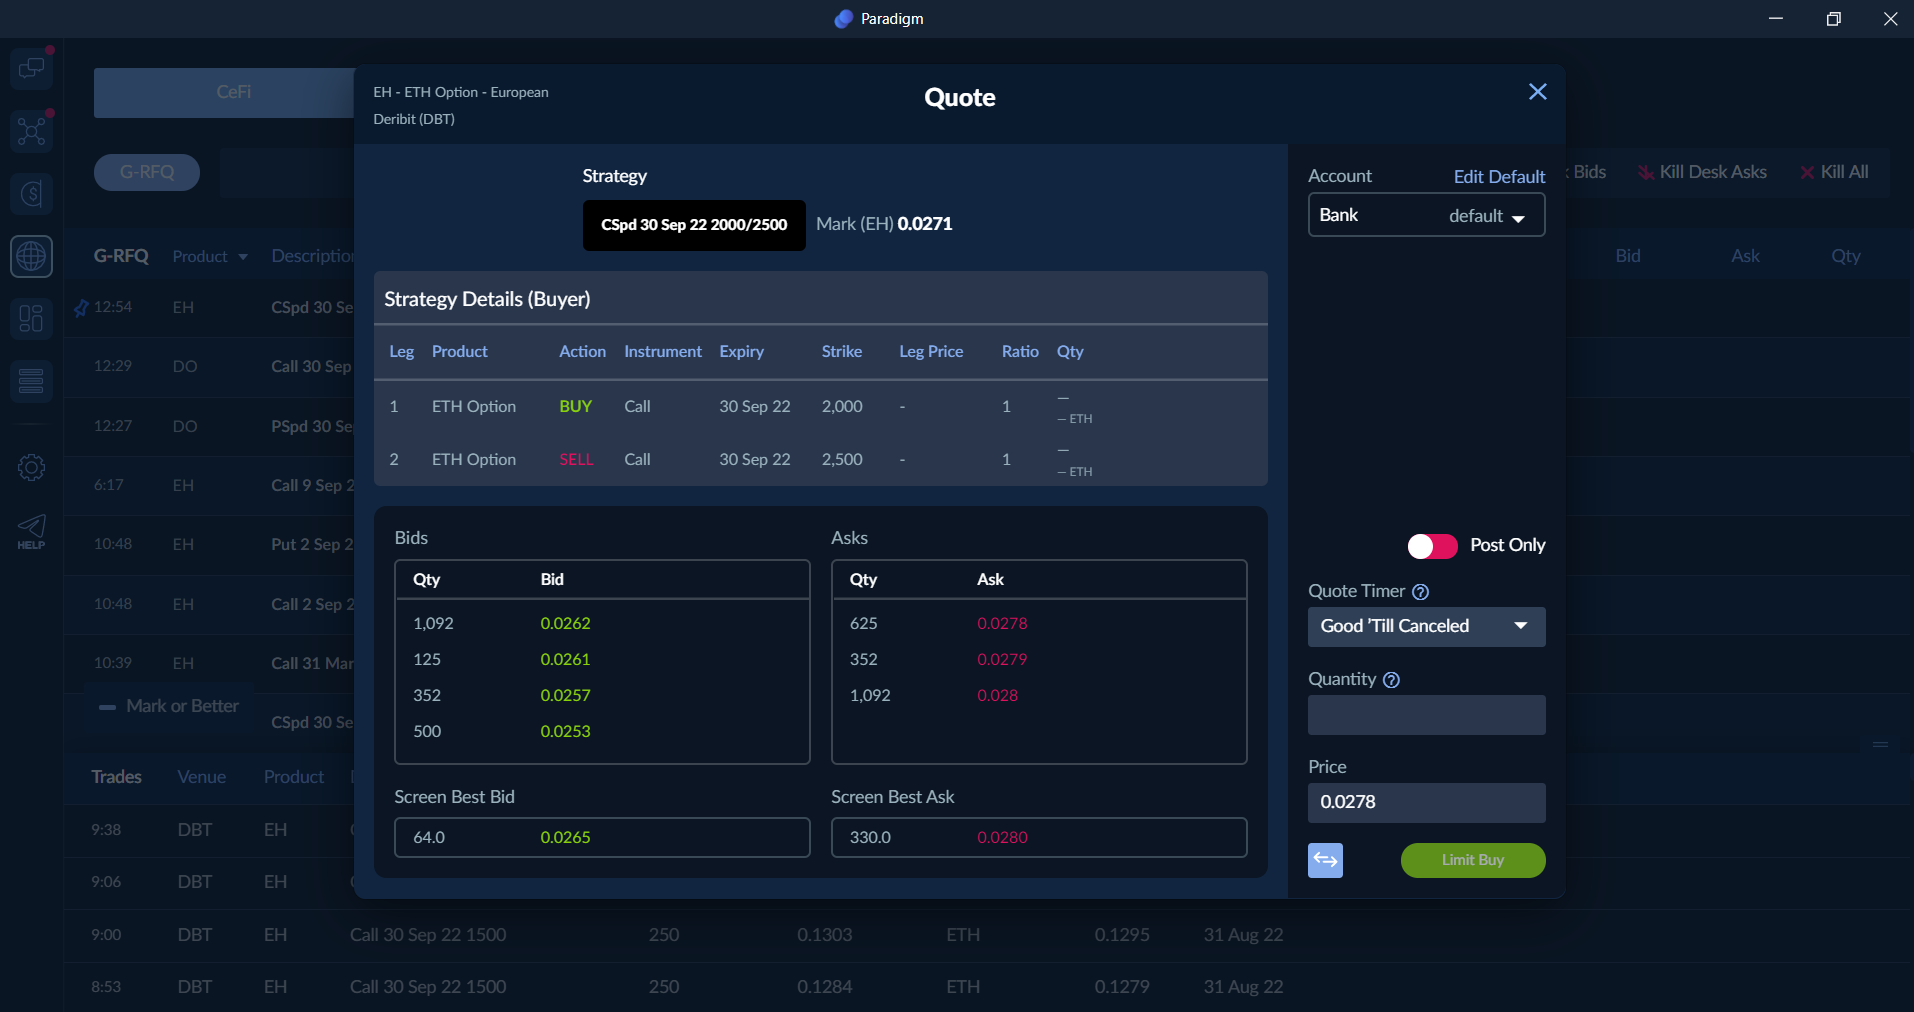Open the Help paper plane icon
This screenshot has height=1012, width=1914.
point(31,530)
